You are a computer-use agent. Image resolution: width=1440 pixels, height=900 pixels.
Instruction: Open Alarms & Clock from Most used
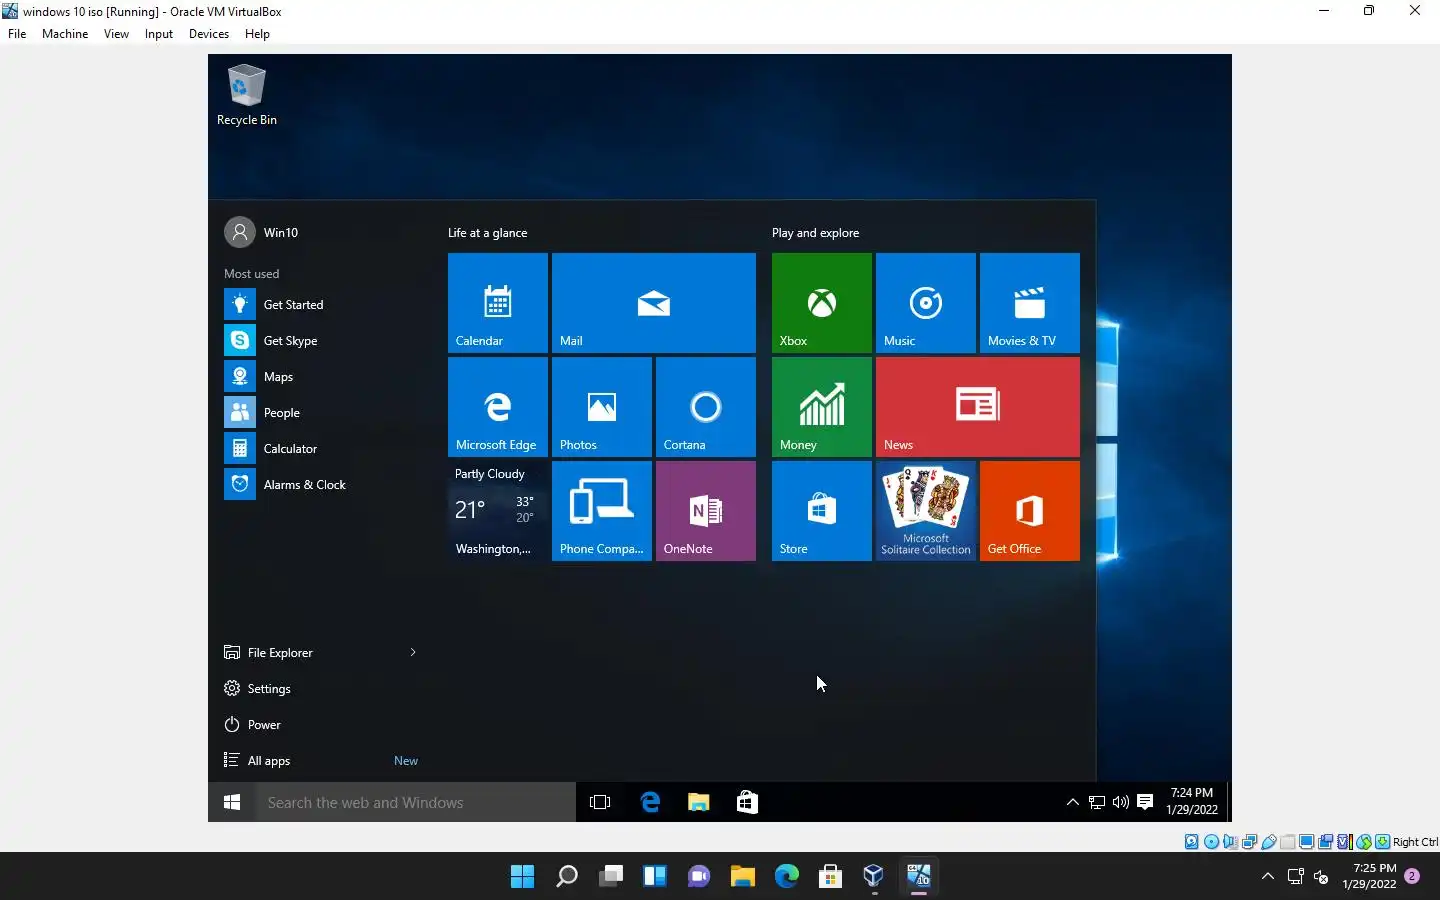320,484
